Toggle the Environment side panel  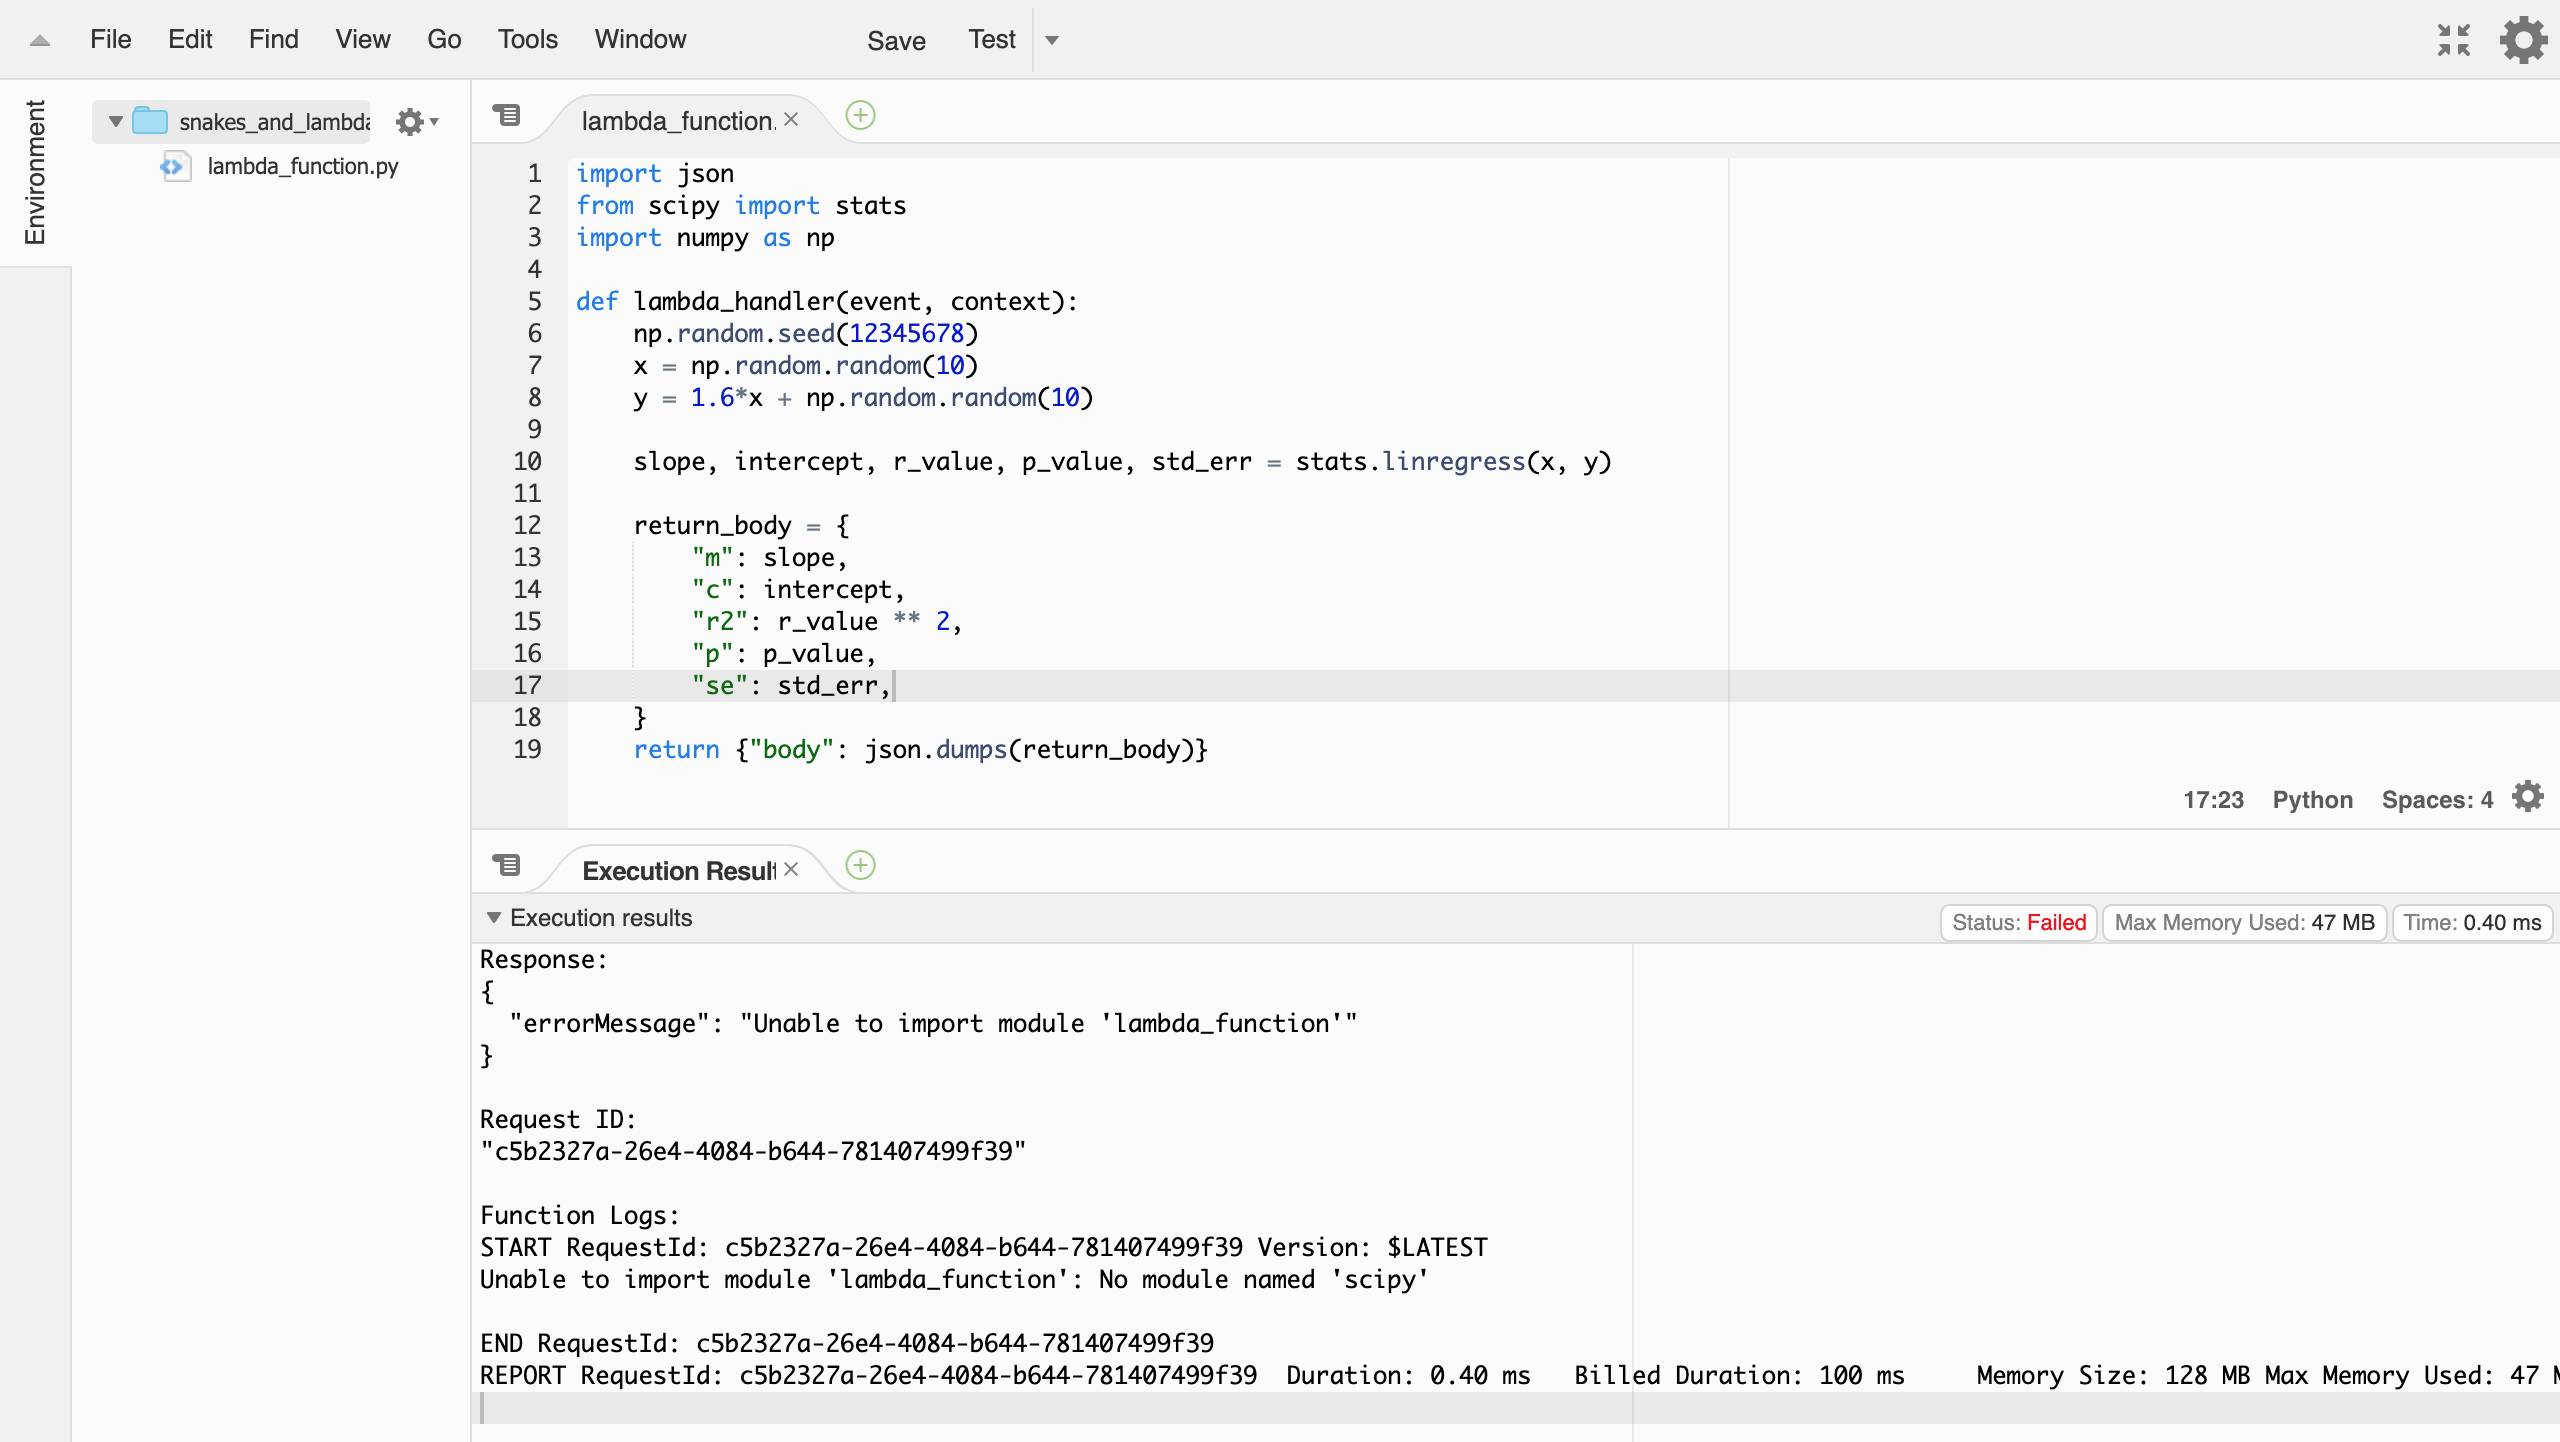[35, 172]
